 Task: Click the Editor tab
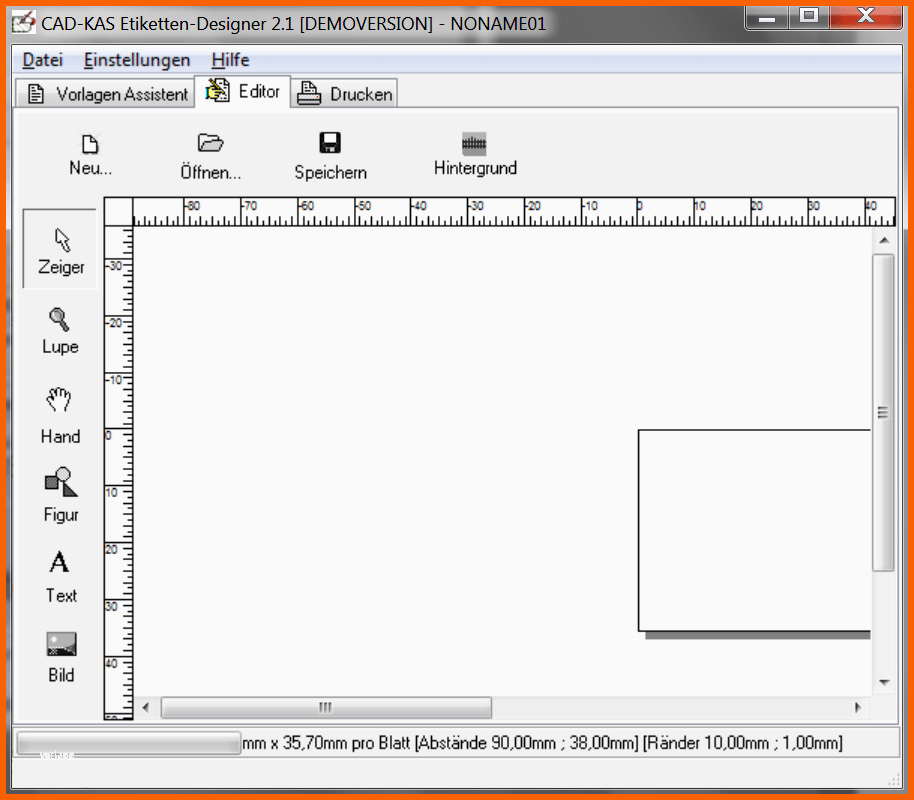click(x=245, y=91)
